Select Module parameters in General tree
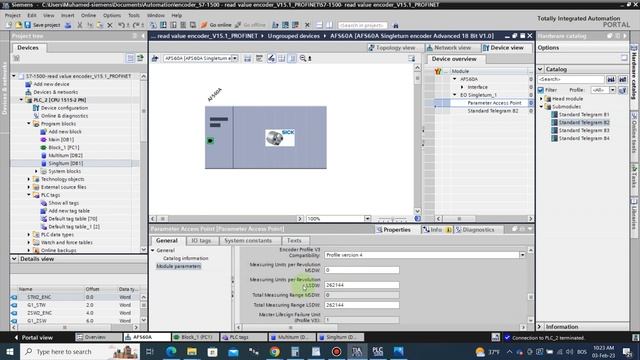The image size is (640, 360). 179,266
